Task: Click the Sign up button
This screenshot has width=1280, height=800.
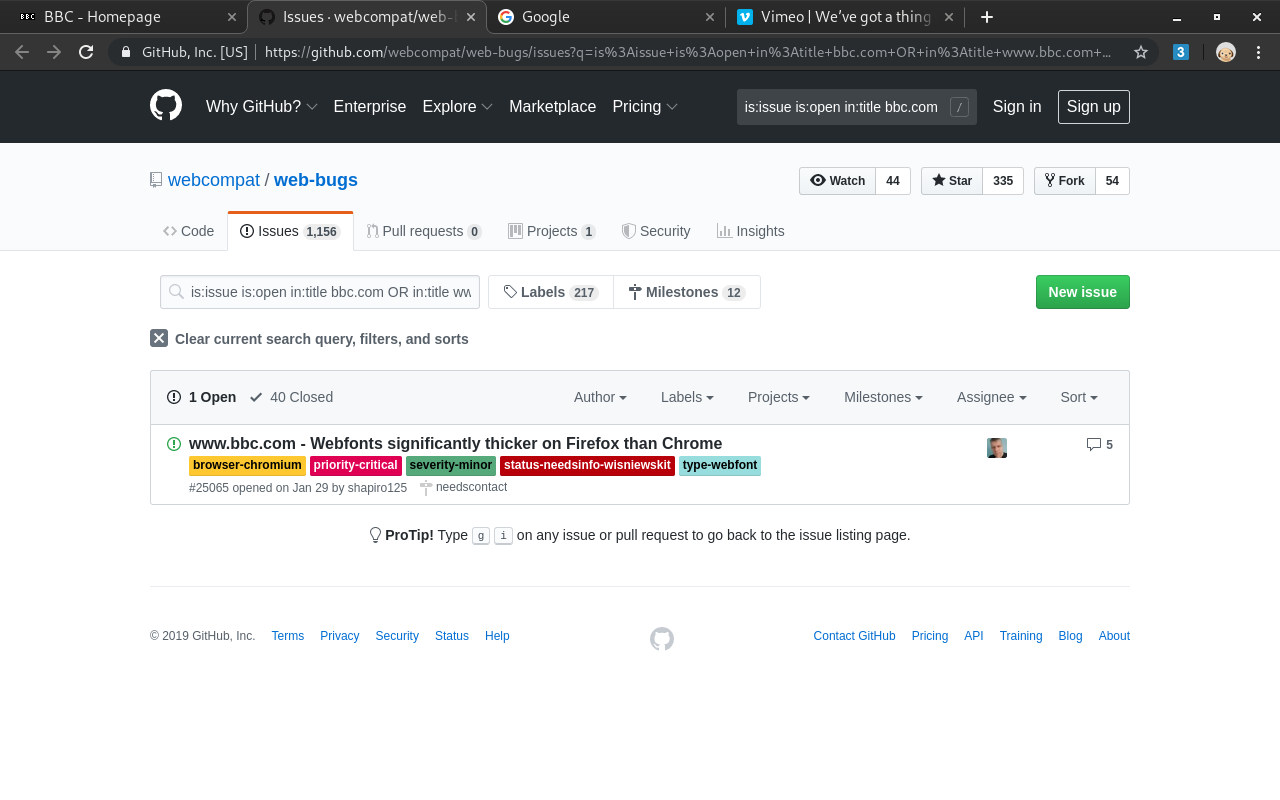Action: point(1094,107)
